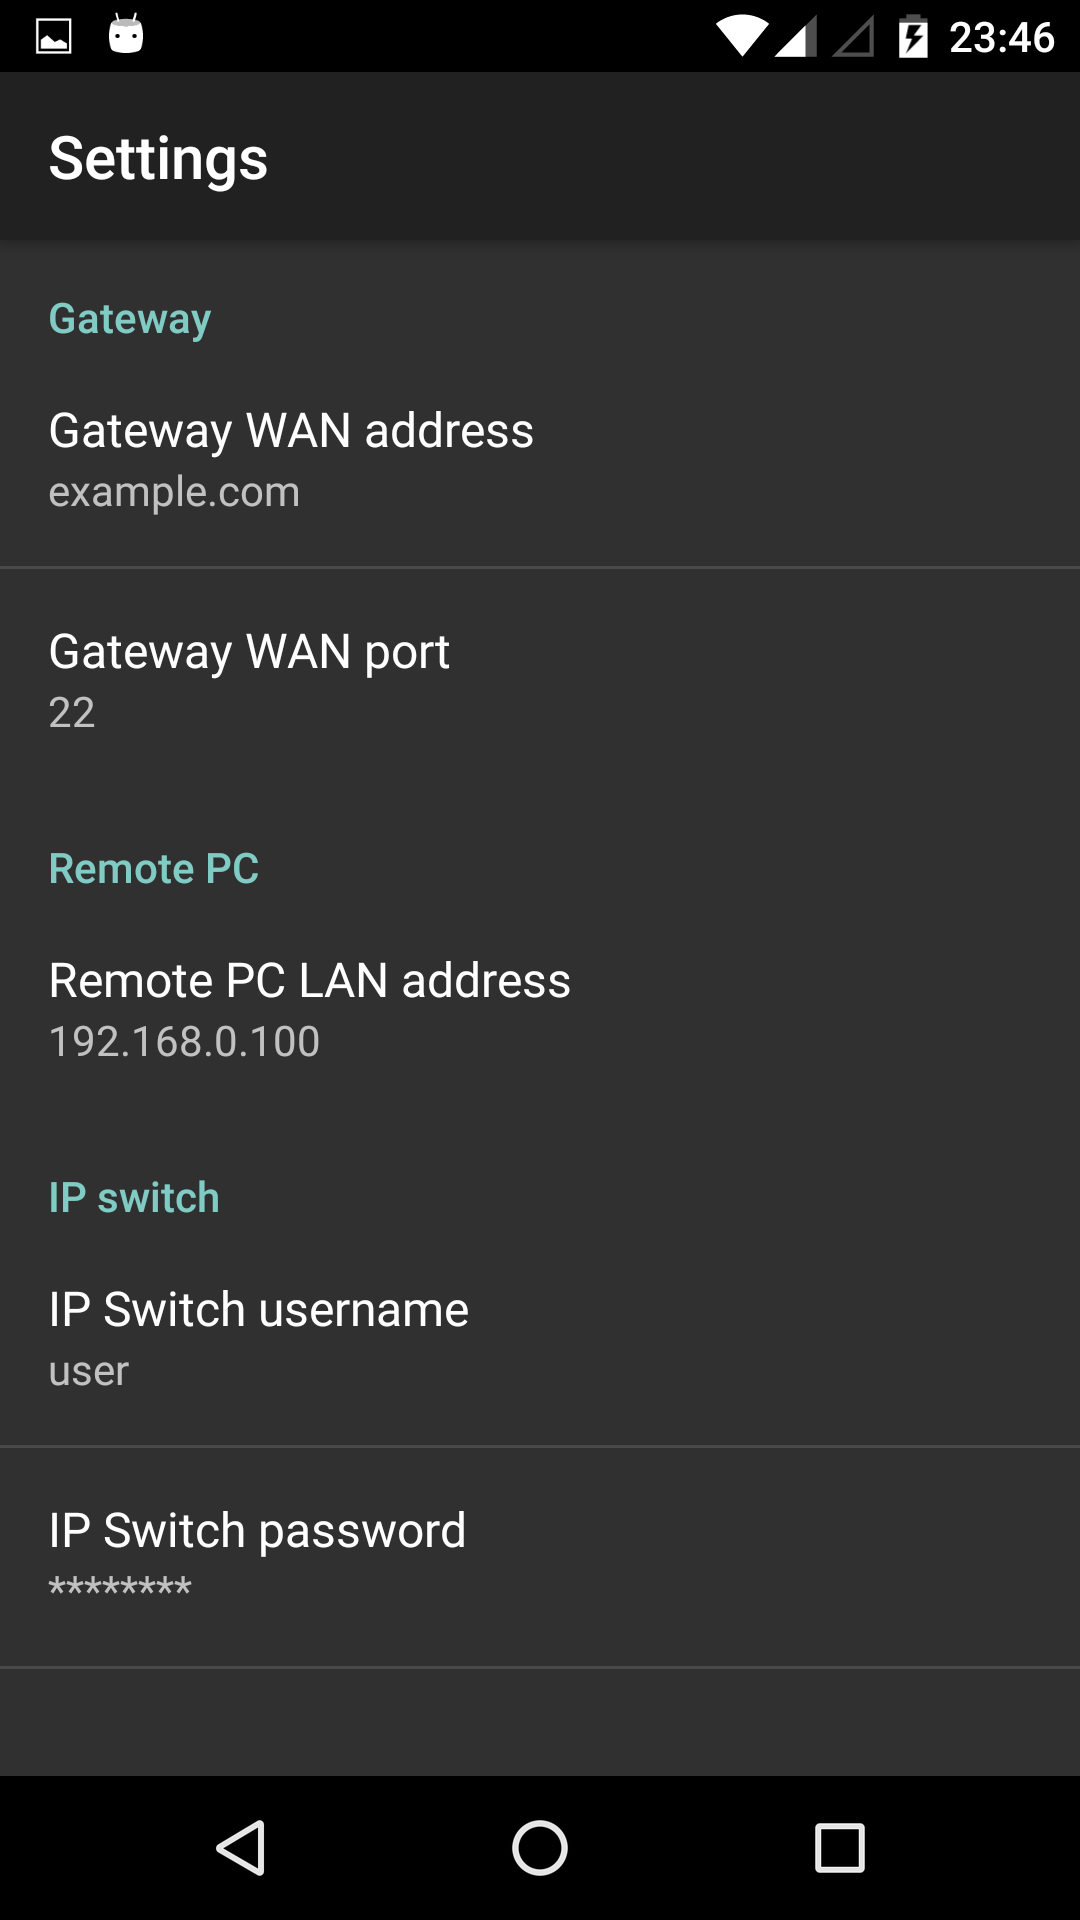This screenshot has height=1920, width=1080.
Task: Tap the Gateway section header
Action: click(x=130, y=319)
